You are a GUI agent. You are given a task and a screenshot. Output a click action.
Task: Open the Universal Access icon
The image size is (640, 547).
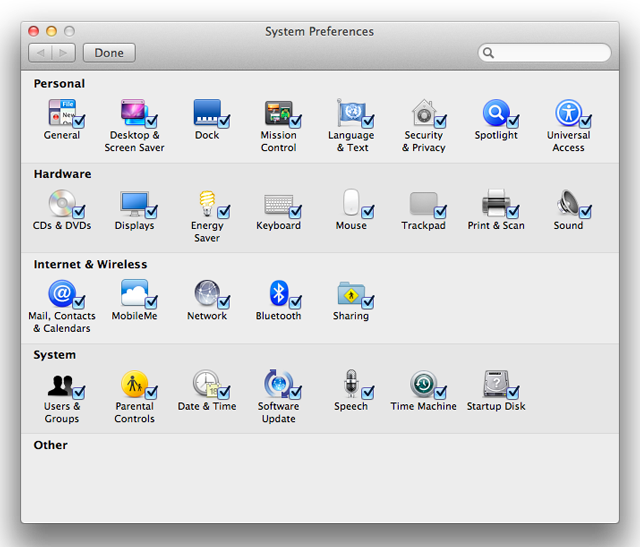pyautogui.click(x=568, y=112)
